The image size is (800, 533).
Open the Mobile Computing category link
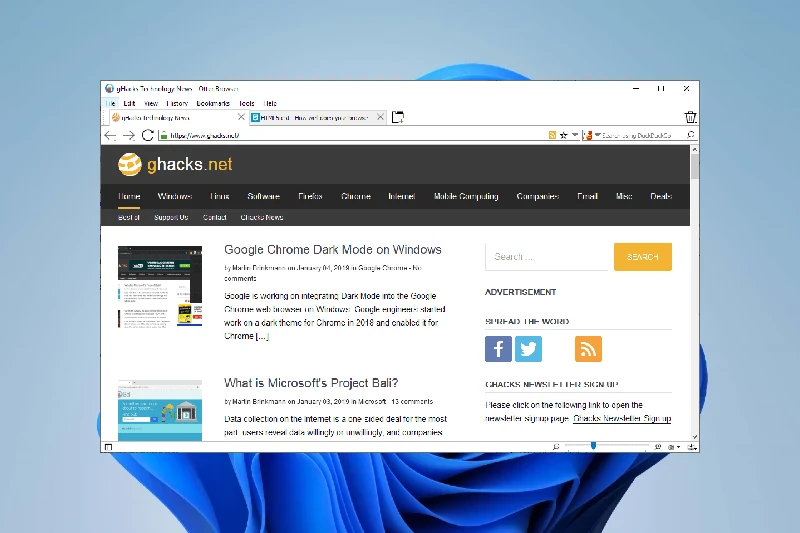466,196
